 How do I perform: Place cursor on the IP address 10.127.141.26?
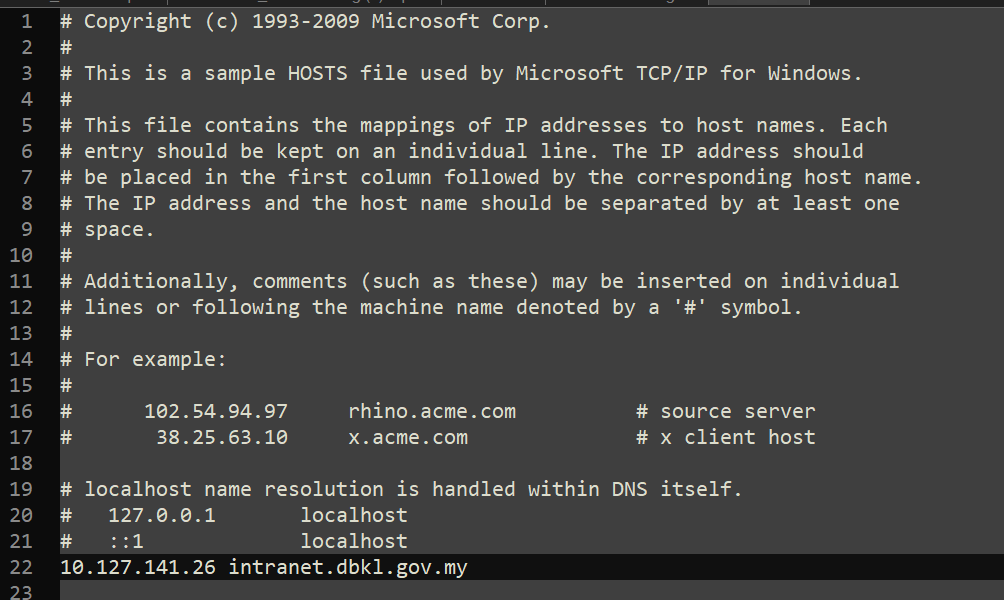138,567
